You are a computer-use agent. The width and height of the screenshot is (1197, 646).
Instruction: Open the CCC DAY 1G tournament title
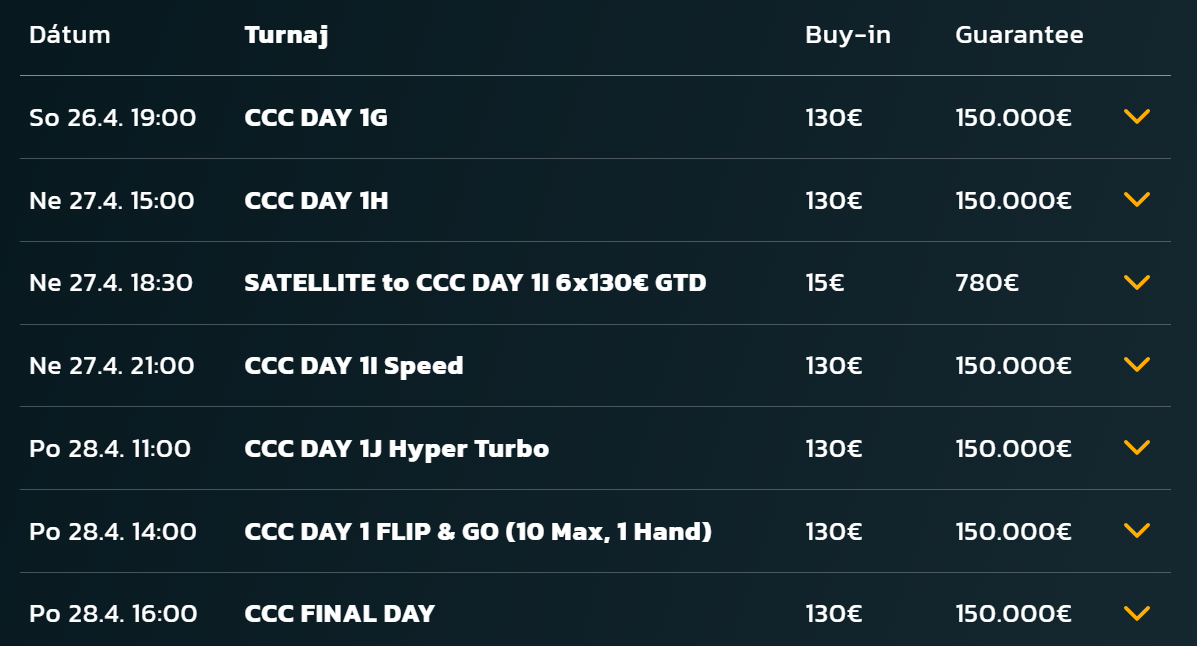coord(316,118)
